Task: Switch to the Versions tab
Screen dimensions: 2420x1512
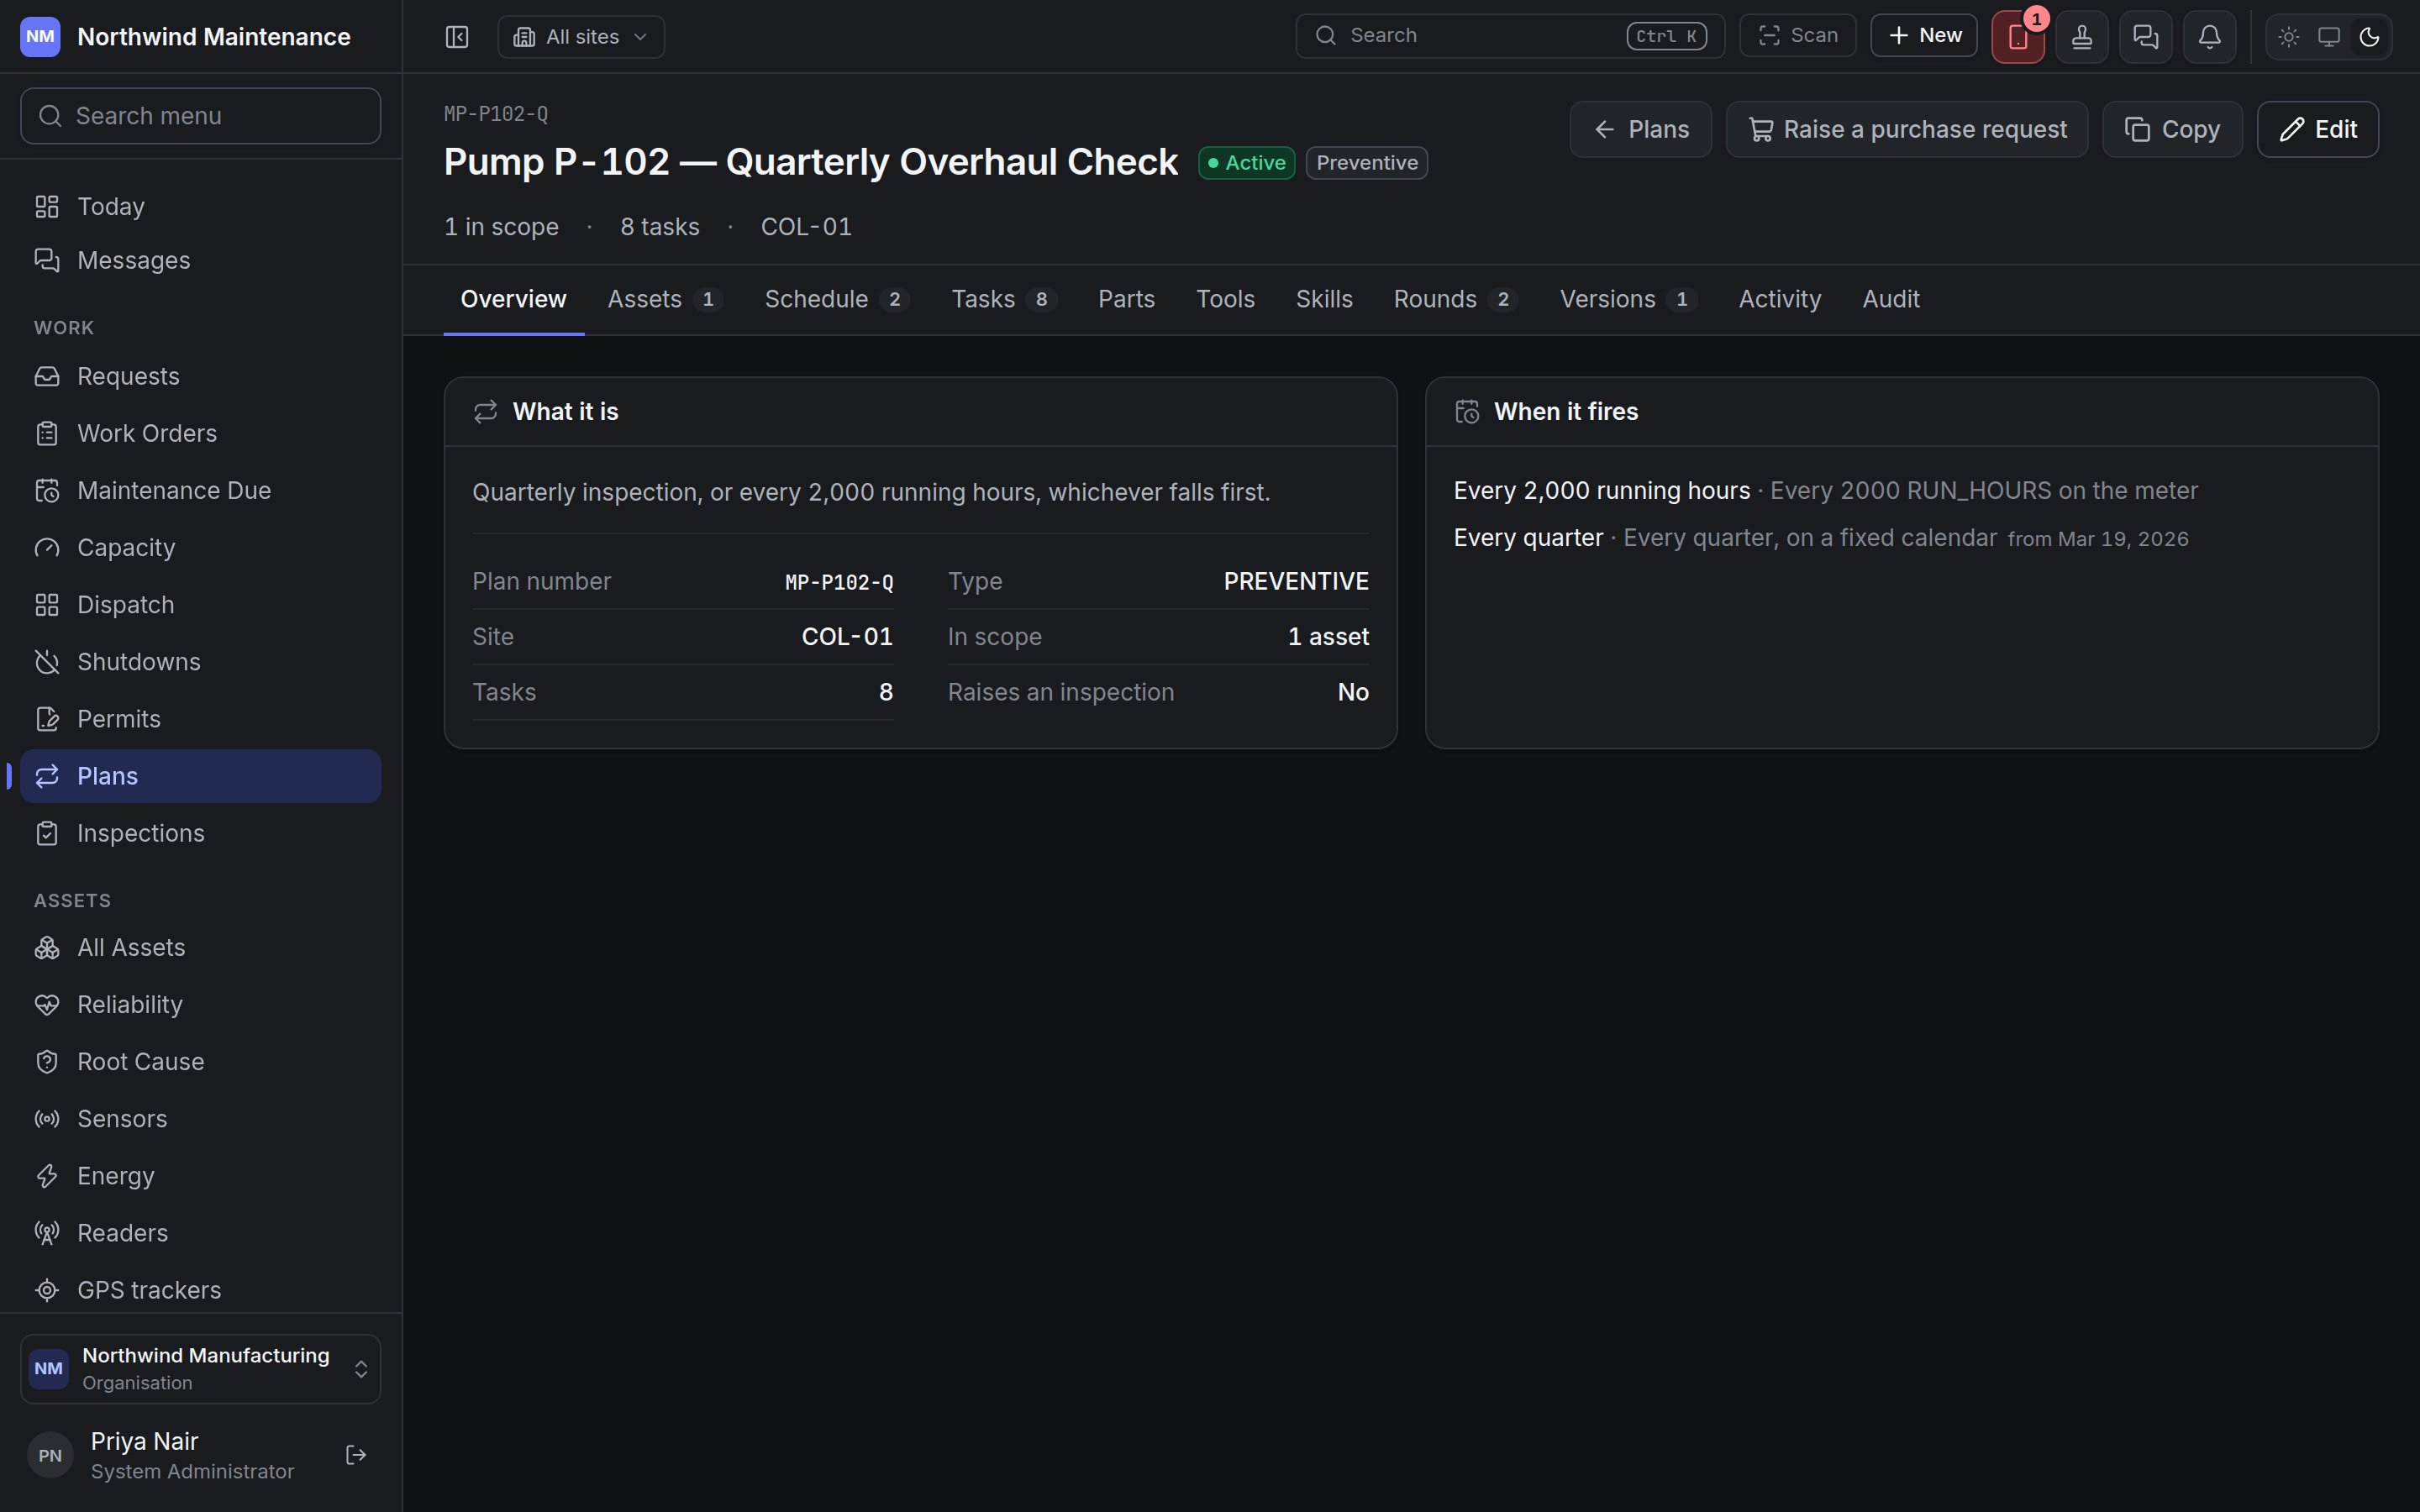Action: (x=1628, y=299)
